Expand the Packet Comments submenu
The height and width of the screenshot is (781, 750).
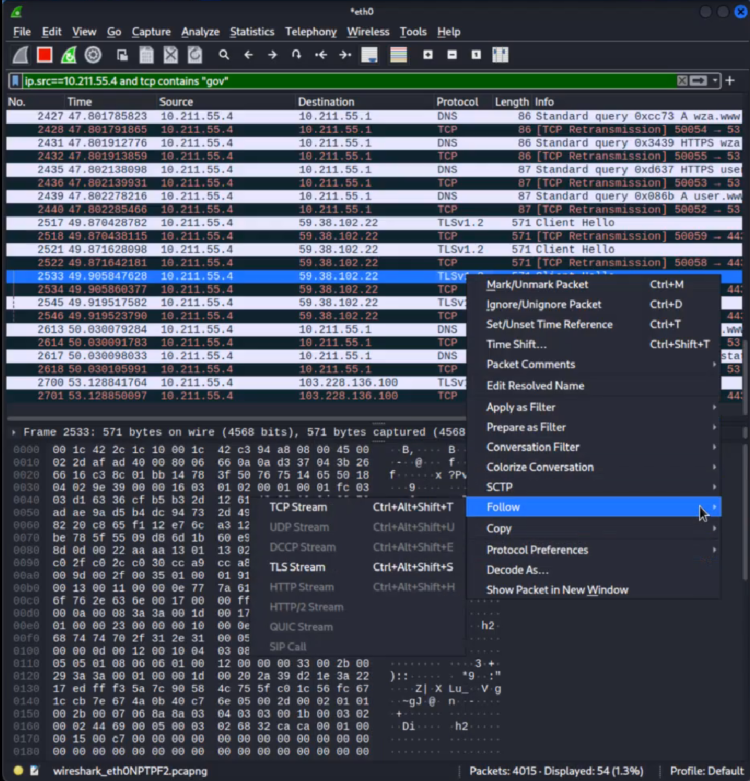tap(594, 364)
